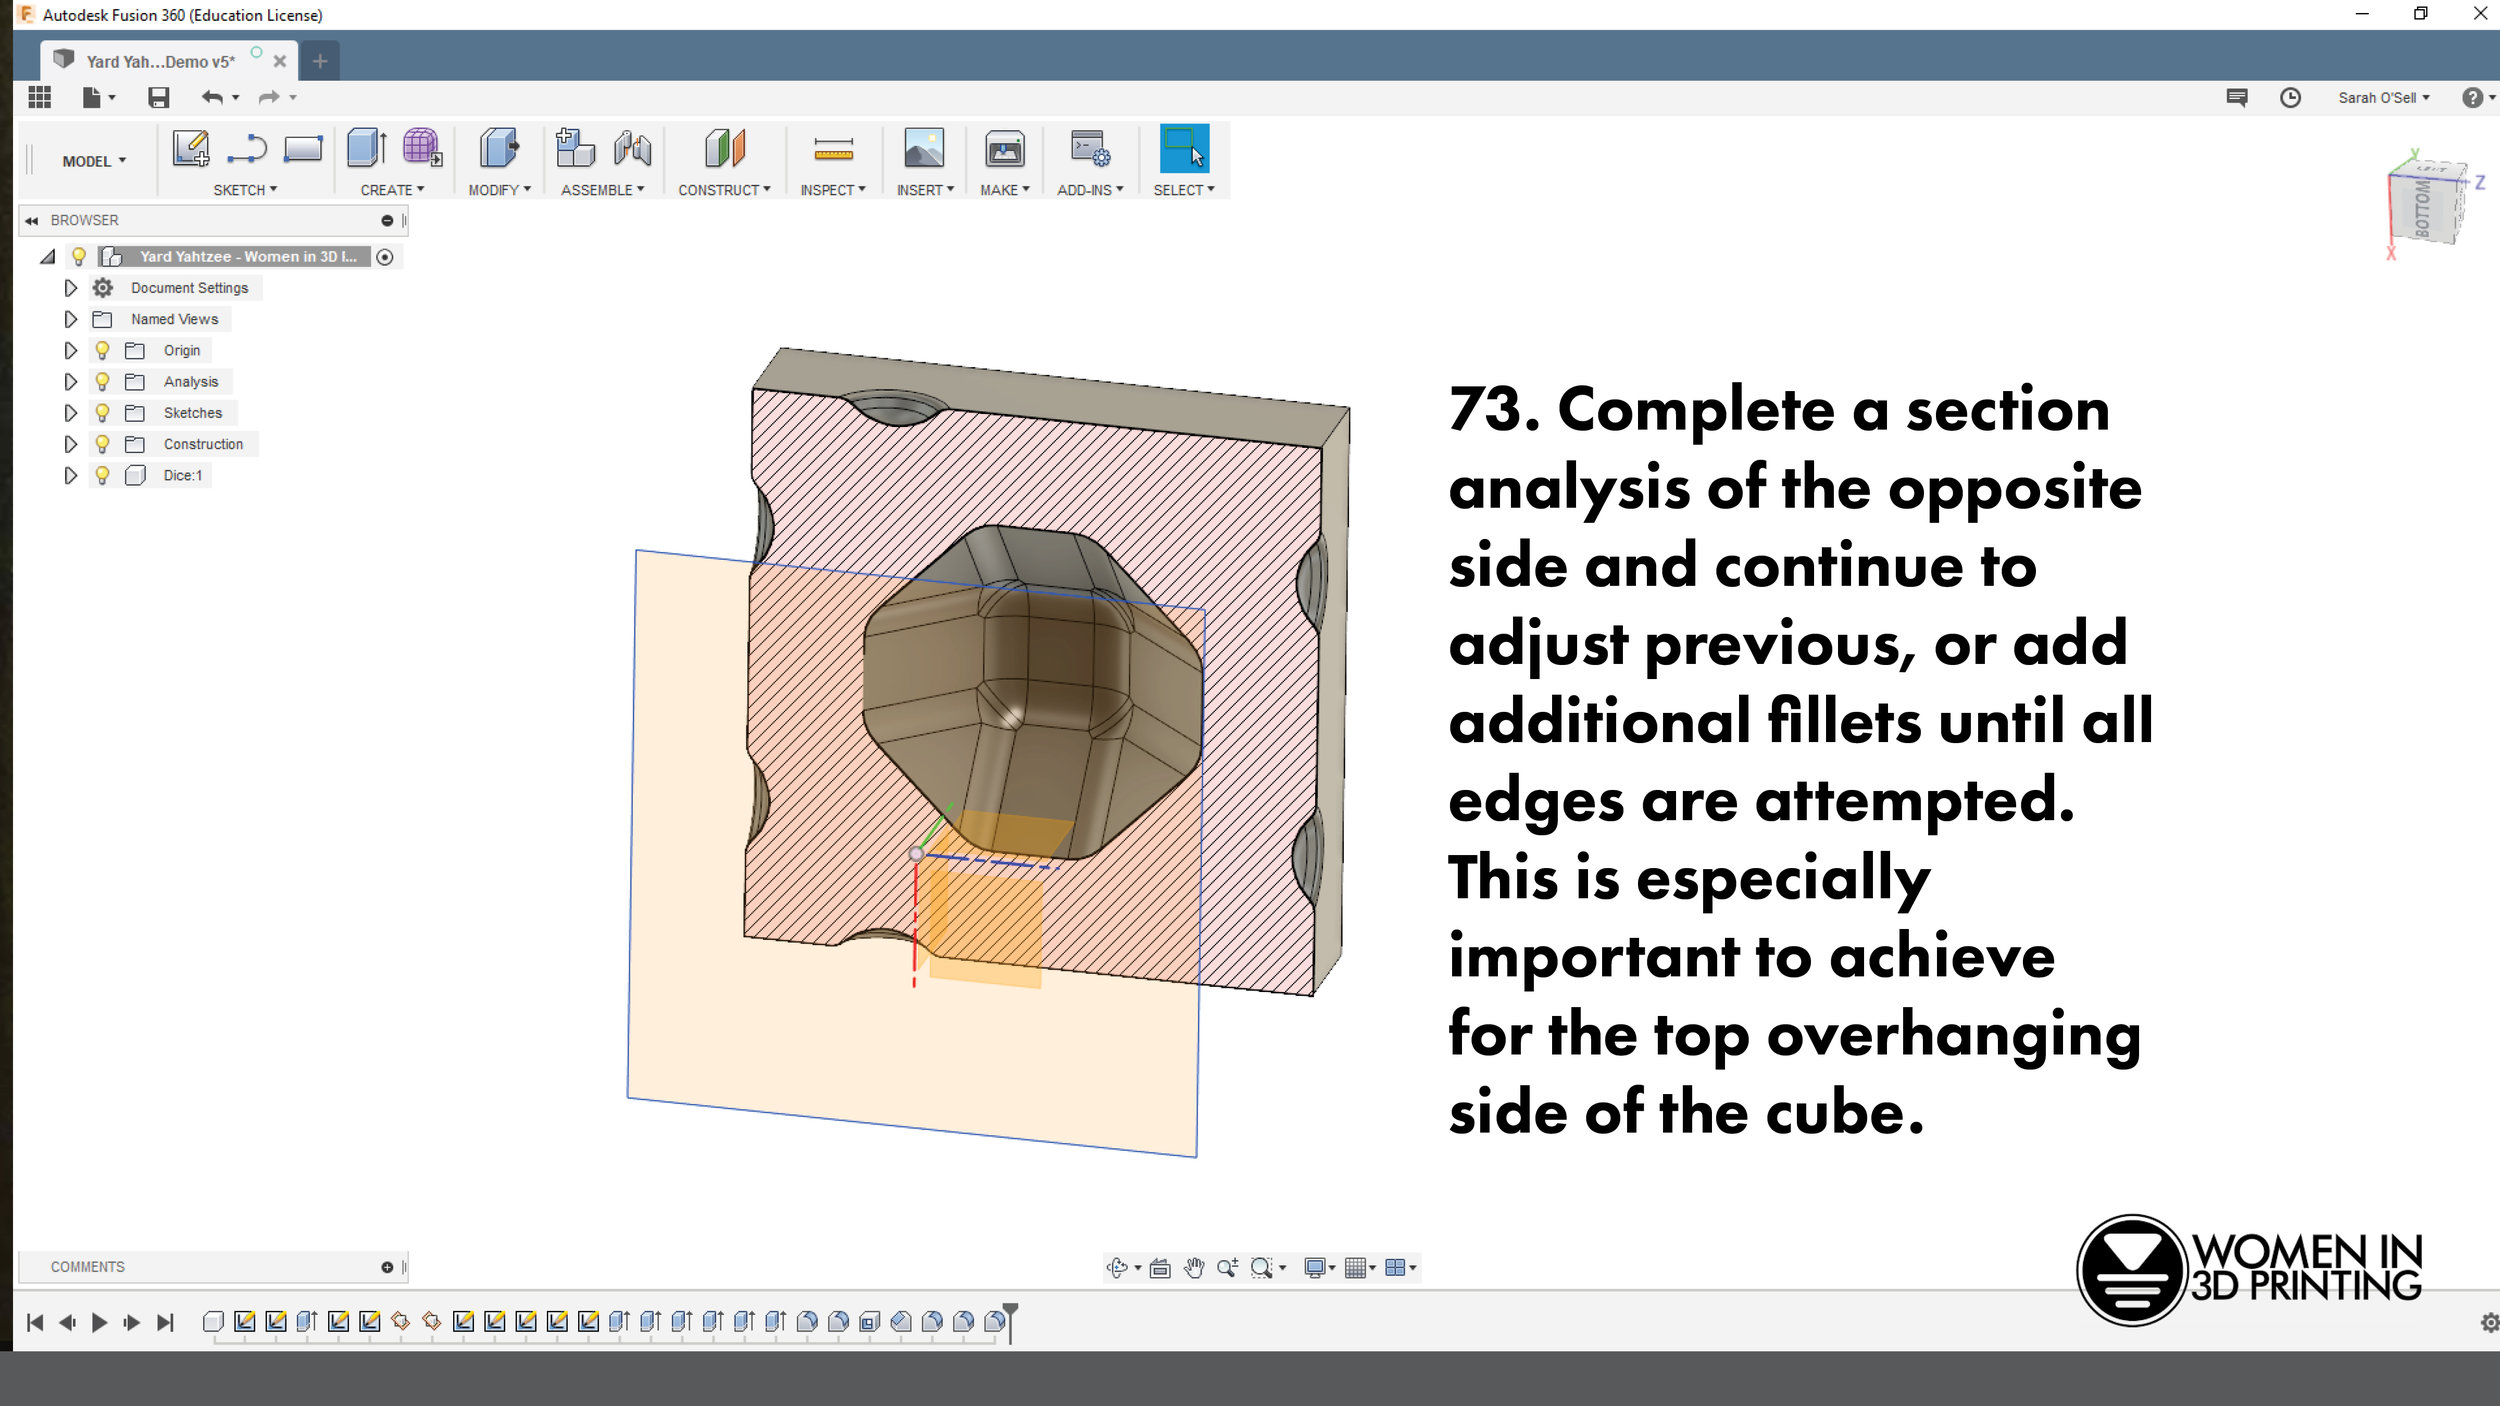Image resolution: width=2500 pixels, height=1406 pixels.
Task: Expand the Analysis folder in browser
Action: click(70, 381)
